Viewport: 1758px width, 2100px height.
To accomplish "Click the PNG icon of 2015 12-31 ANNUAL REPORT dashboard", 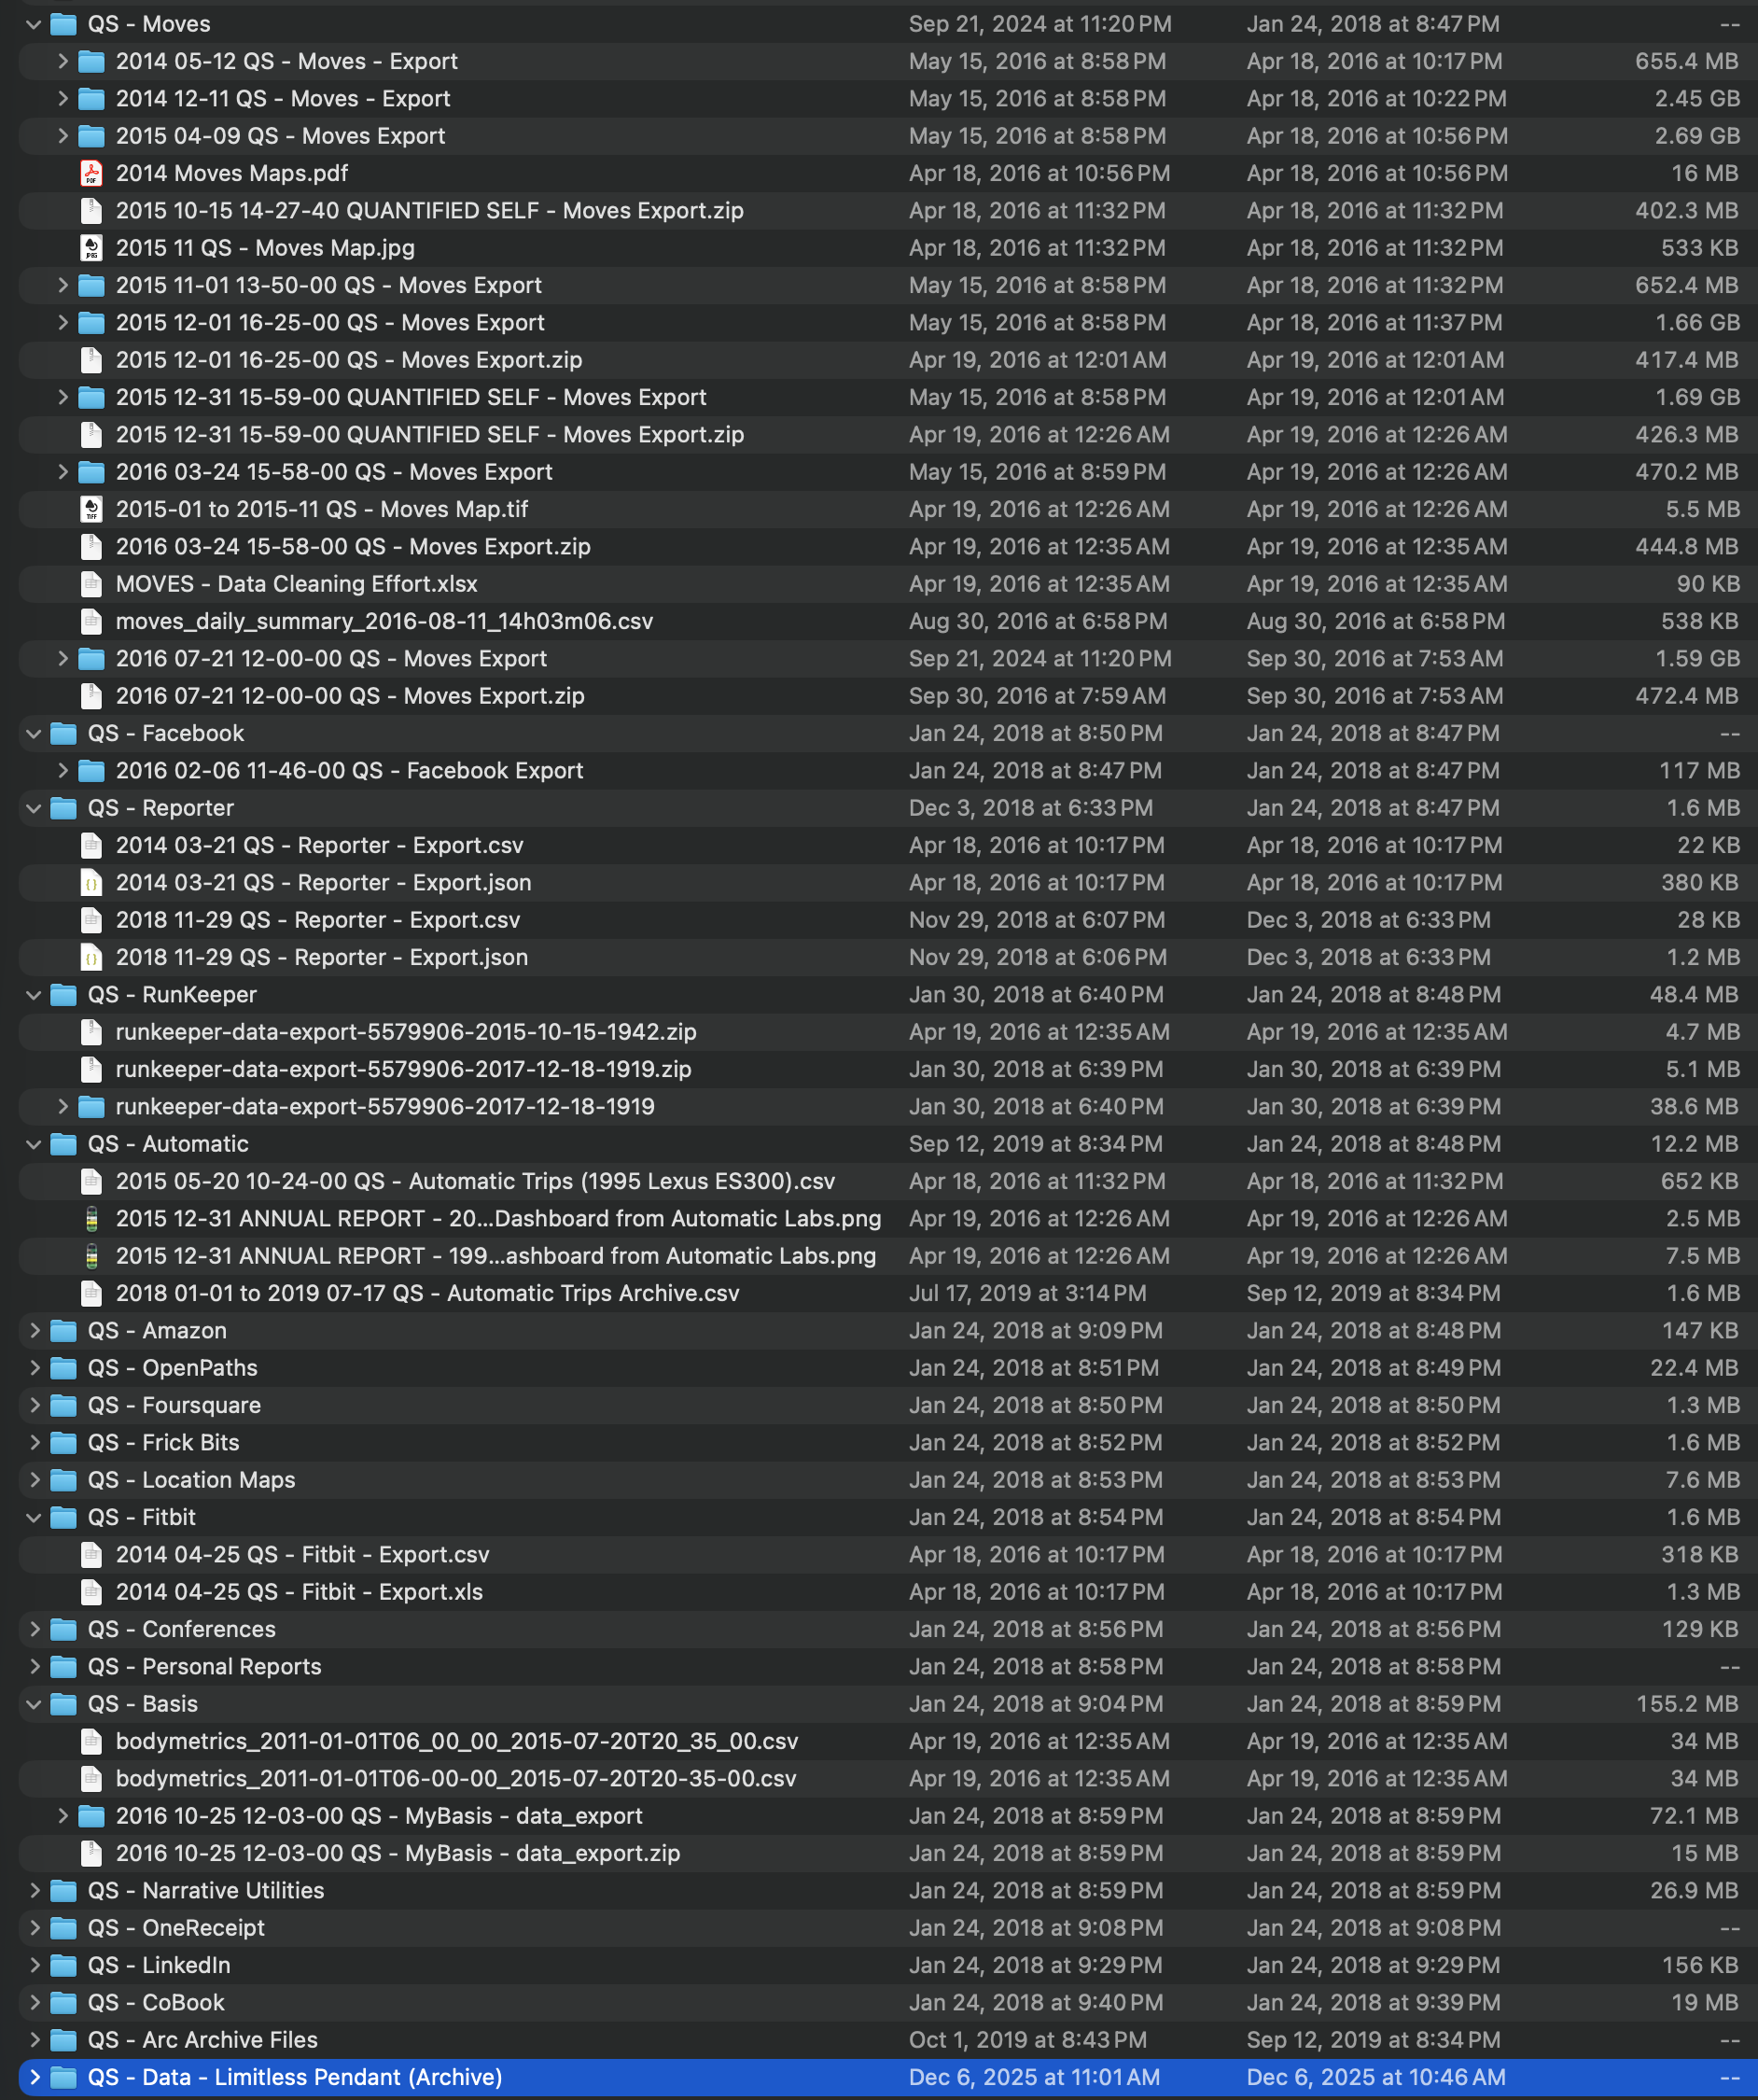I will pos(91,1218).
